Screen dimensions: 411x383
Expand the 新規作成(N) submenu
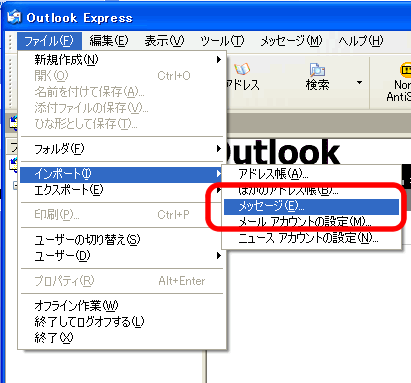(x=122, y=60)
